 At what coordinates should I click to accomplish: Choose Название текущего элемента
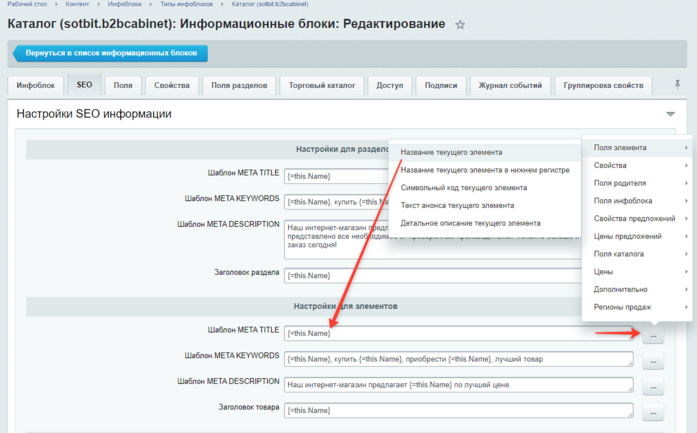485,152
